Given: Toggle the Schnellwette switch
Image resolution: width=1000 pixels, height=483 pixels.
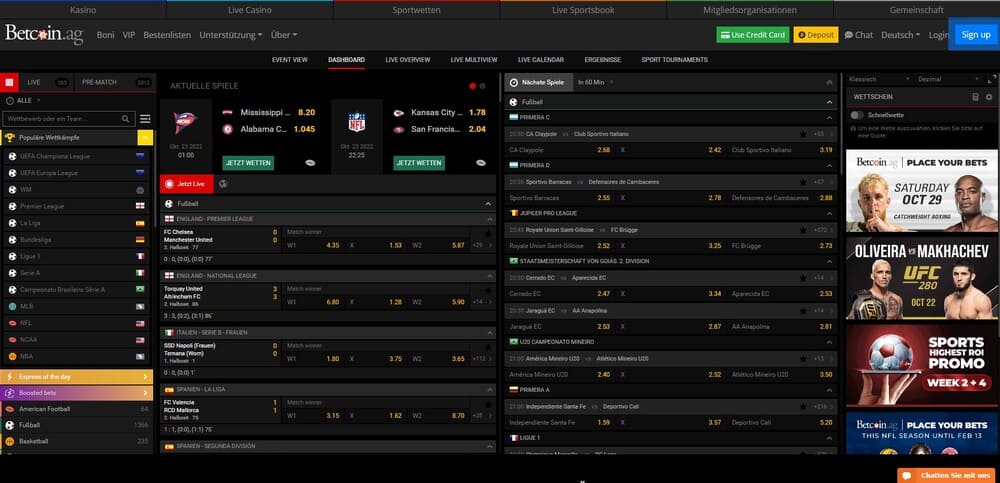Looking at the screenshot, I should pos(857,115).
